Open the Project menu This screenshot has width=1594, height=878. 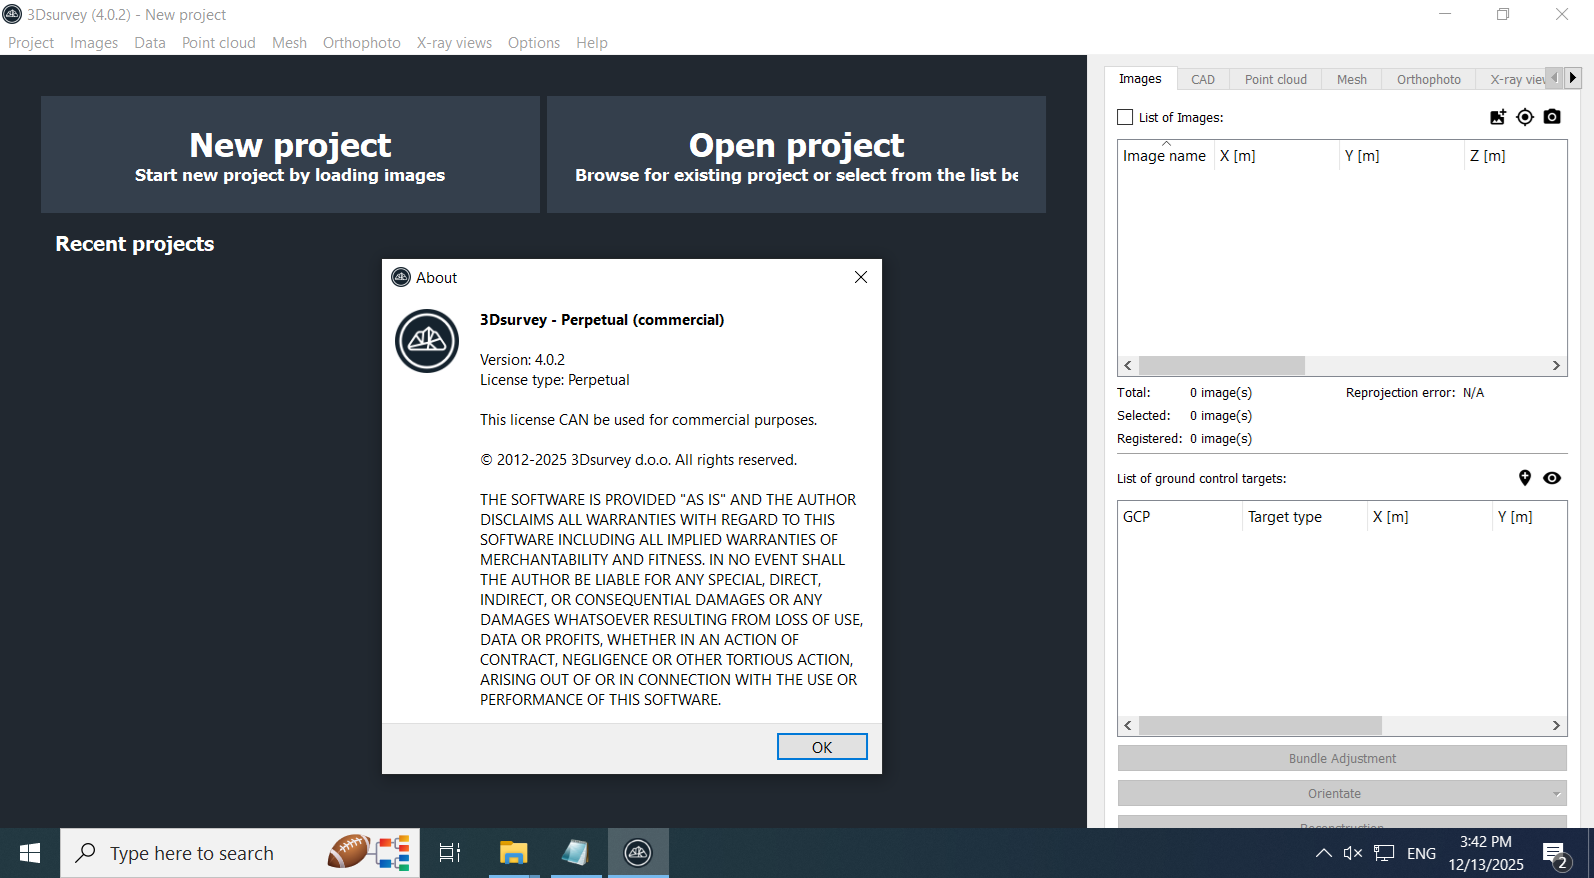tap(31, 43)
